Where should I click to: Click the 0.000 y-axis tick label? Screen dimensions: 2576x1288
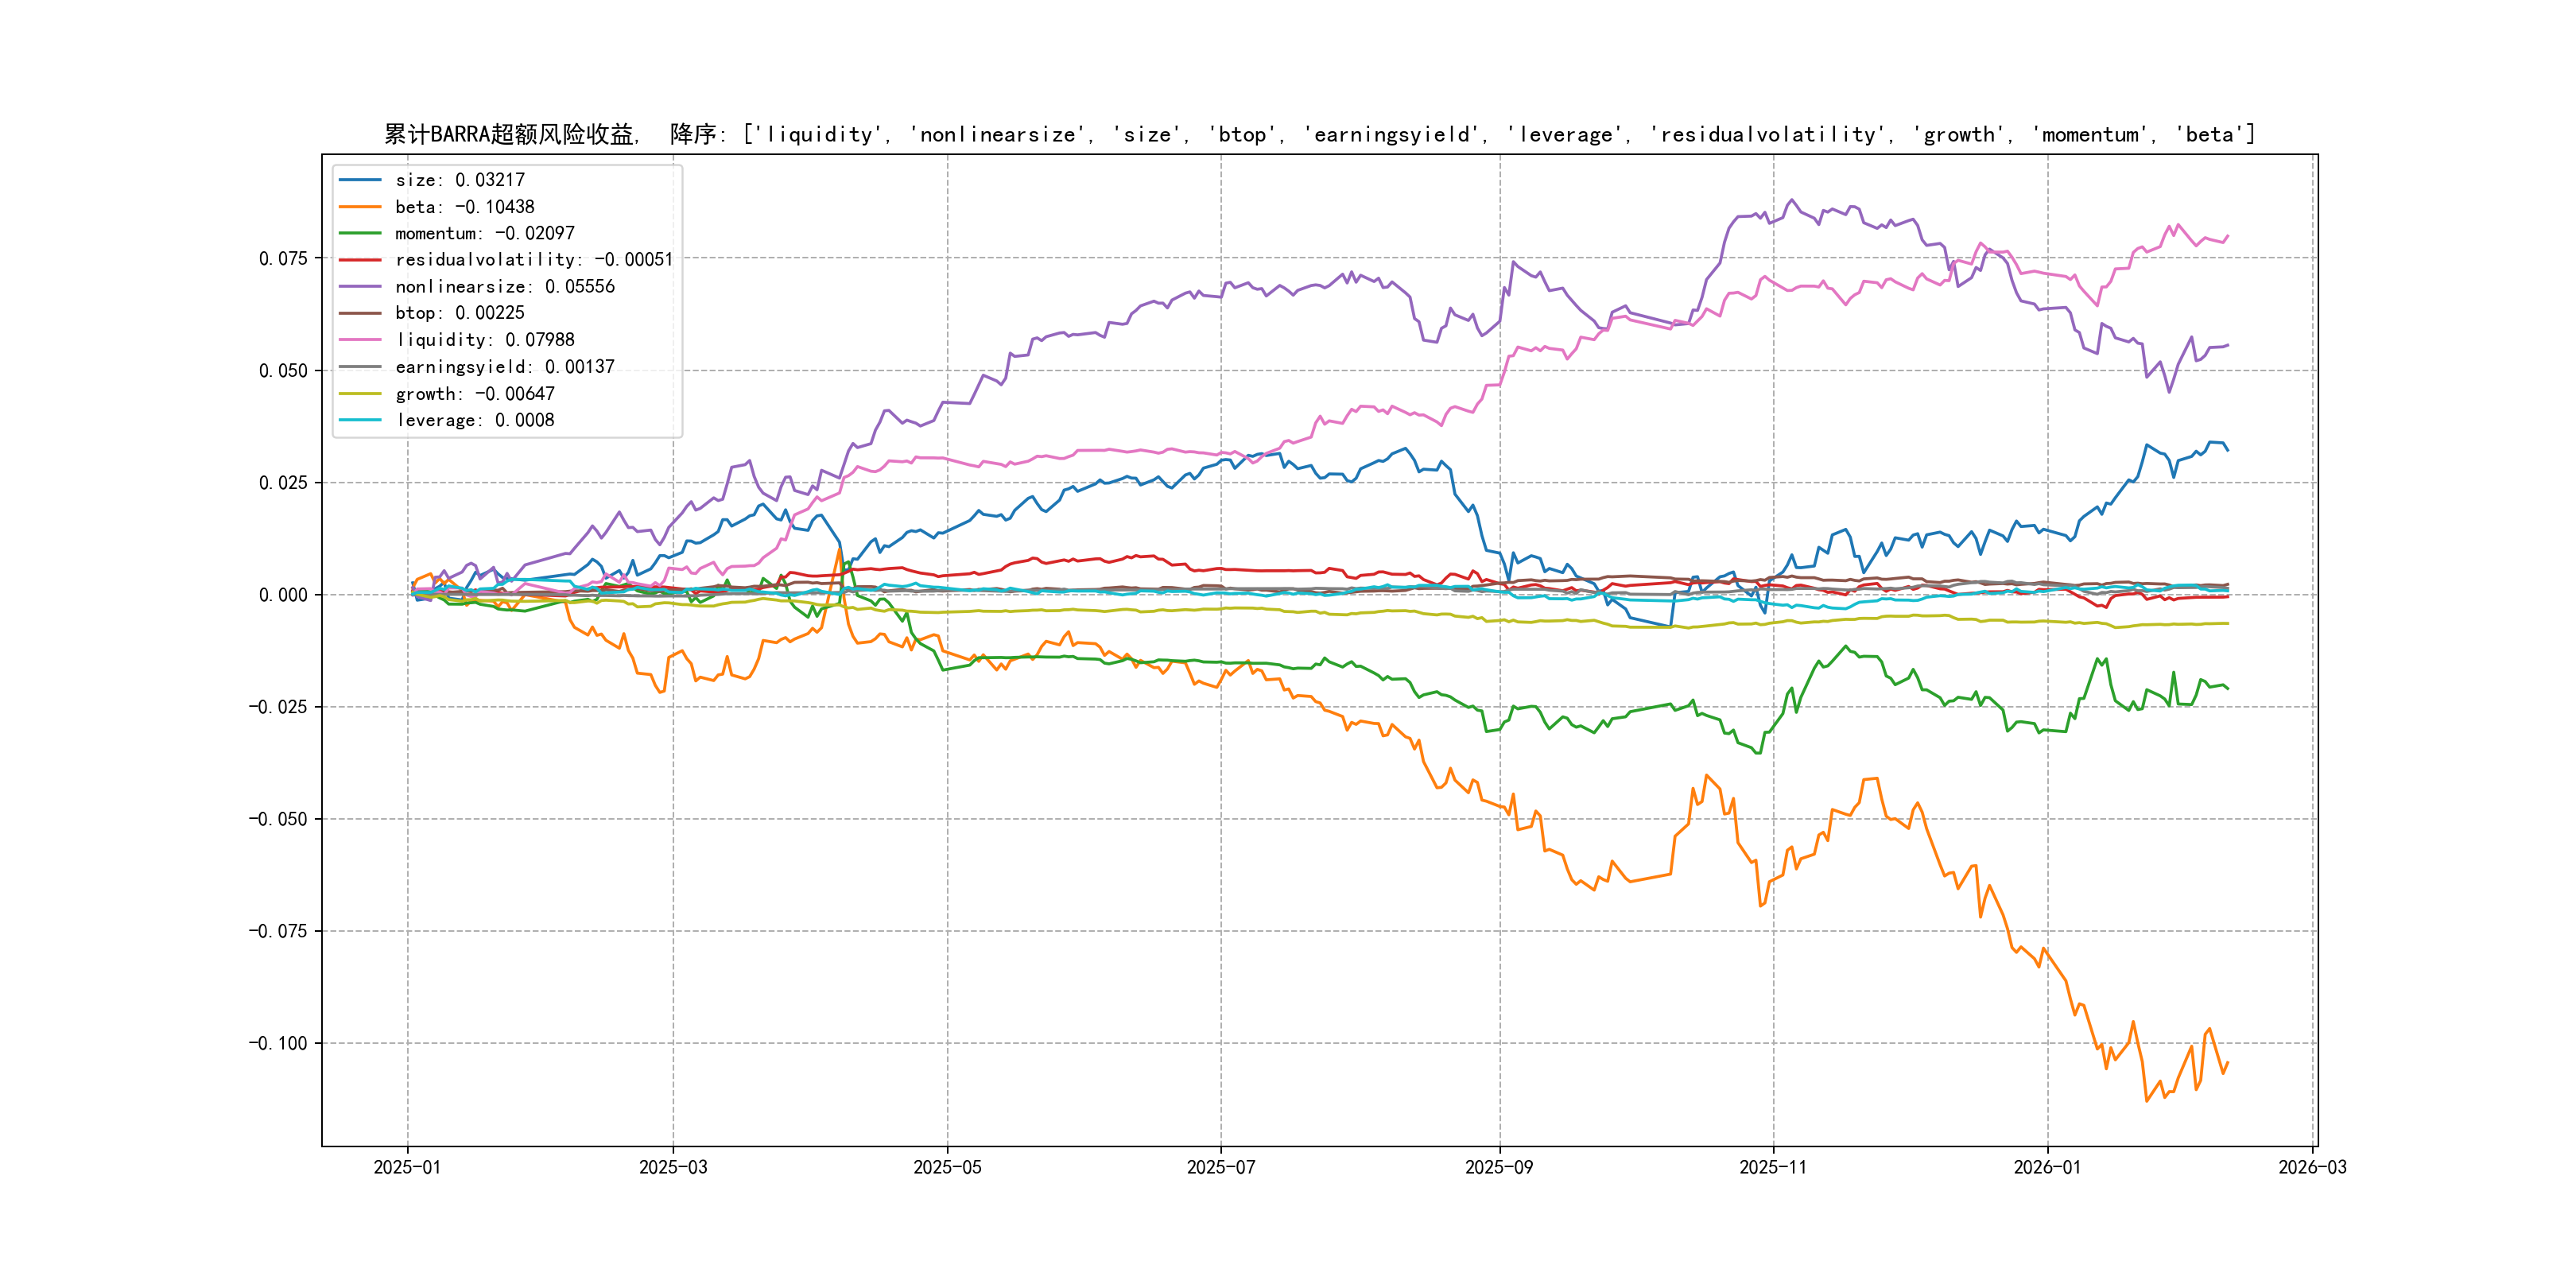pyautogui.click(x=283, y=595)
